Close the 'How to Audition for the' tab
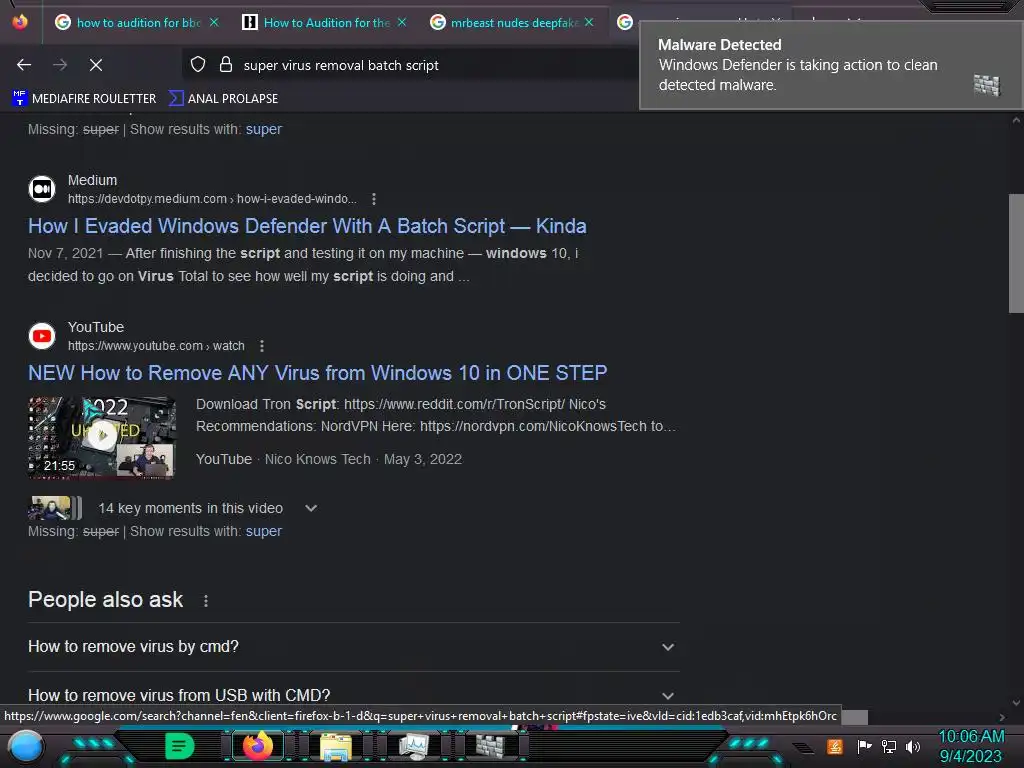Screen dimensions: 1024x768 (x=402, y=22)
